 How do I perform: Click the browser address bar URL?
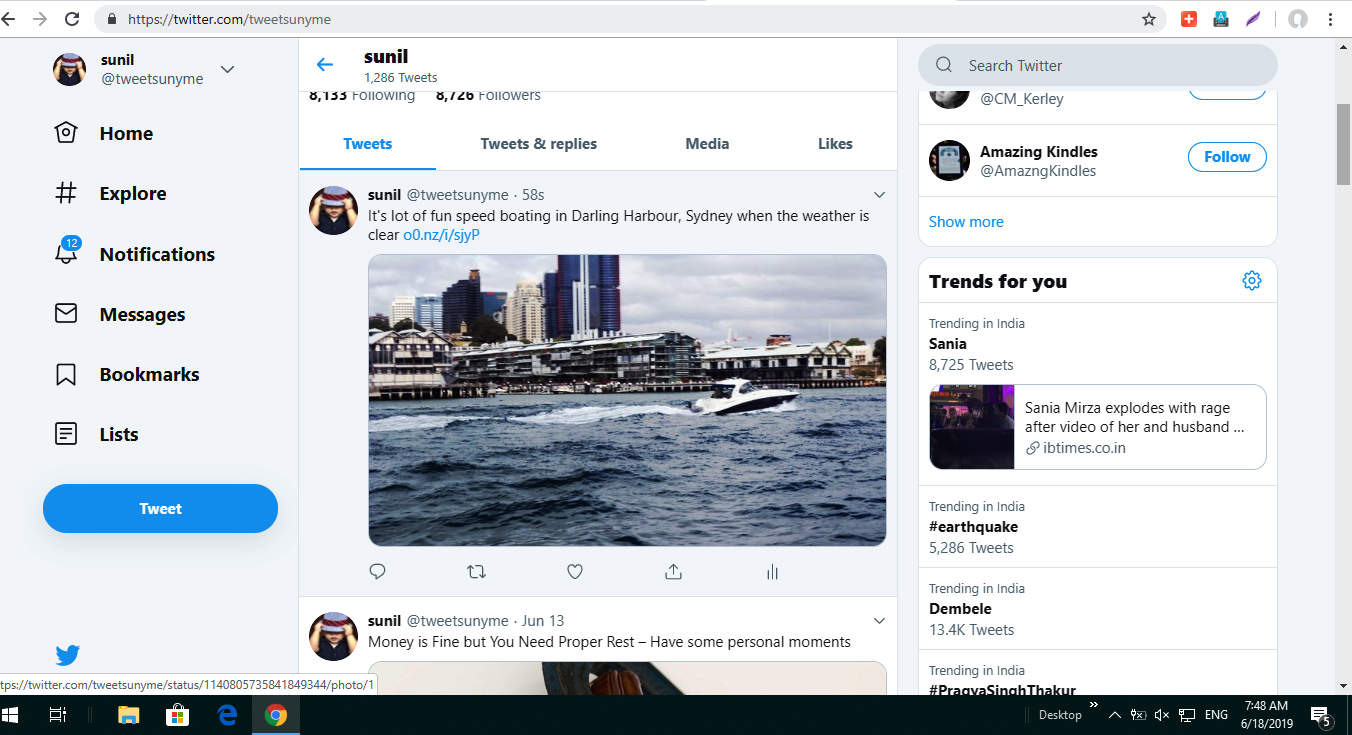pos(230,19)
